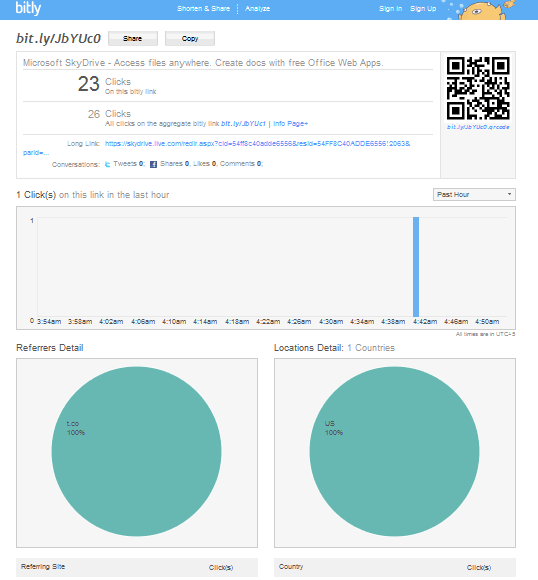Click the Twitter bird icon
538x580 pixels.
tap(107, 164)
